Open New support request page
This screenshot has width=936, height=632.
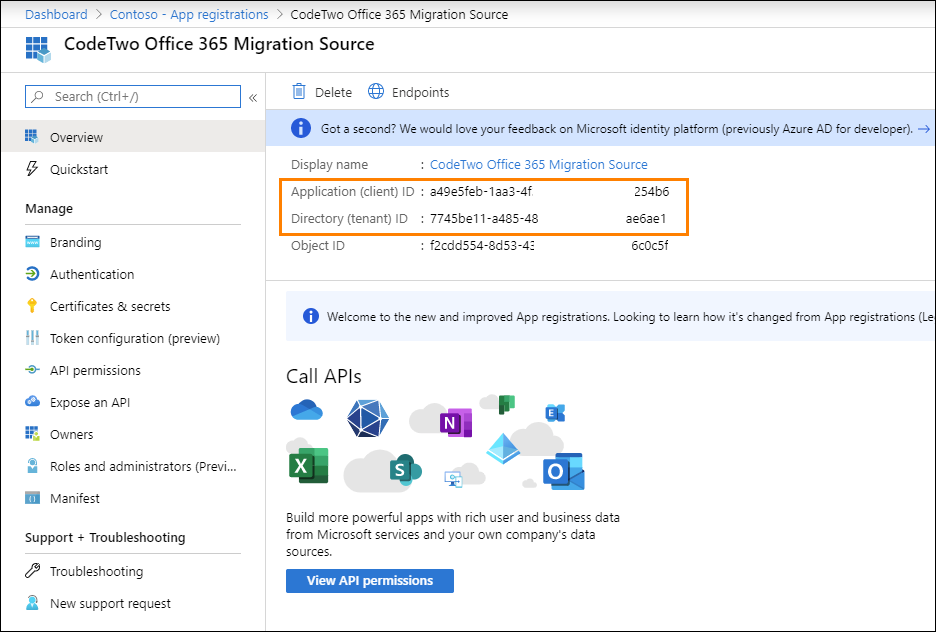pos(133,603)
